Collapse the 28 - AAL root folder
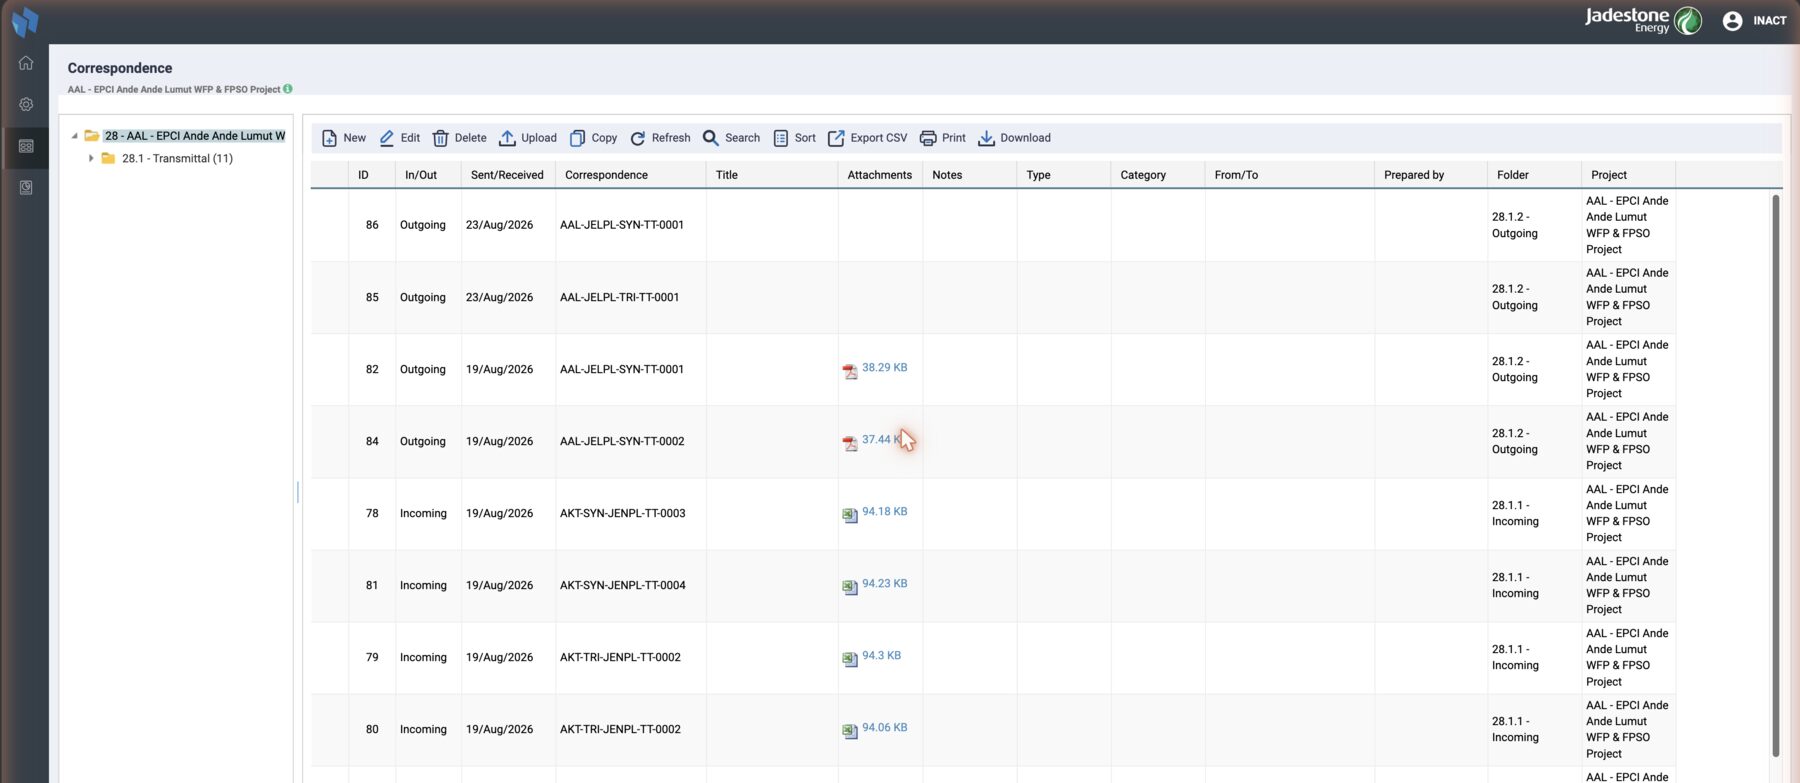The height and width of the screenshot is (783, 1800). click(74, 136)
